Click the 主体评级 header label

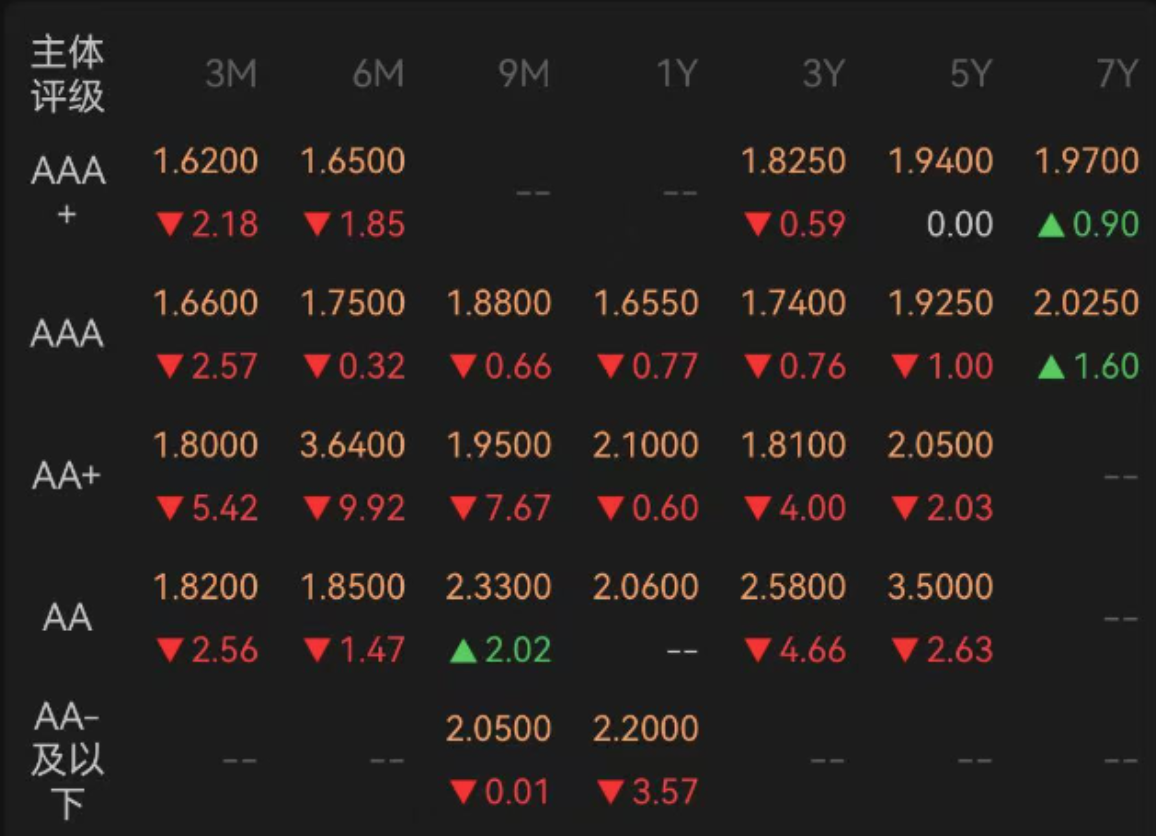click(x=68, y=74)
